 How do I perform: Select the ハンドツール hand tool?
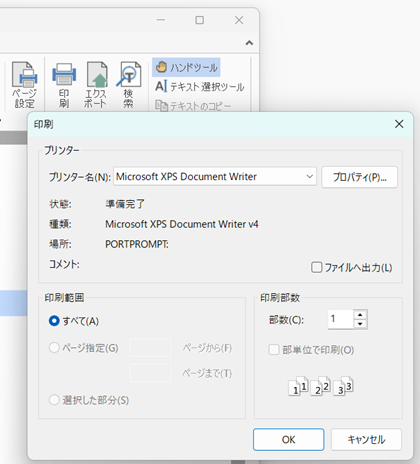click(186, 67)
